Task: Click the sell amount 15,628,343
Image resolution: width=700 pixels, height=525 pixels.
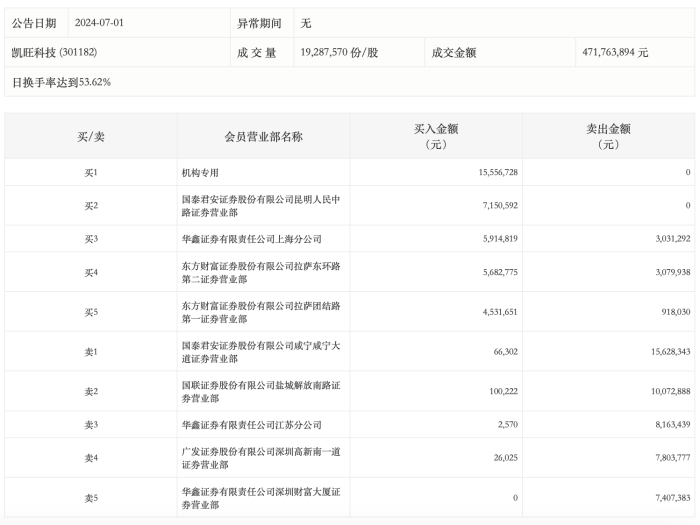Action: click(x=671, y=351)
